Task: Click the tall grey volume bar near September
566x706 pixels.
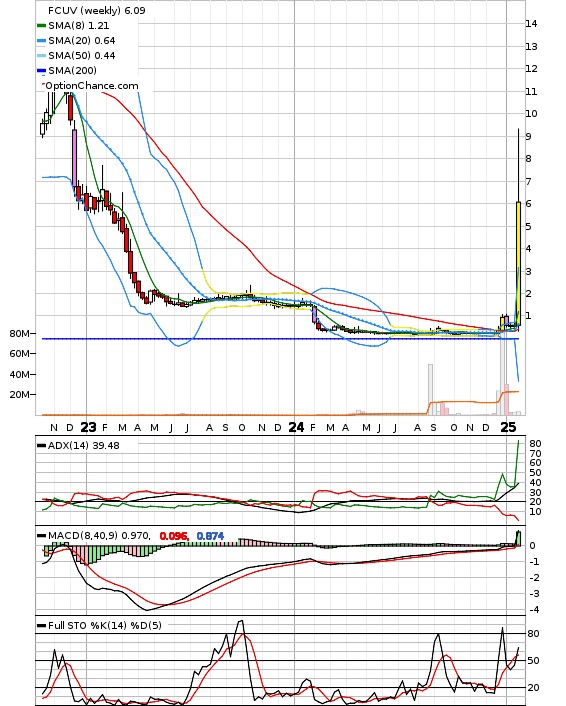Action: [430, 389]
